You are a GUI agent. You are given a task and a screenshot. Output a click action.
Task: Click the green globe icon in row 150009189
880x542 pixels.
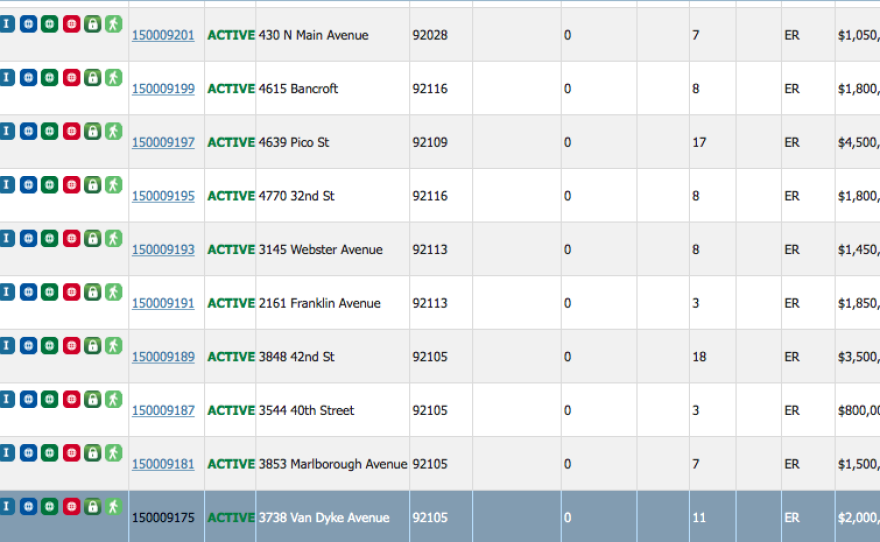(x=49, y=346)
